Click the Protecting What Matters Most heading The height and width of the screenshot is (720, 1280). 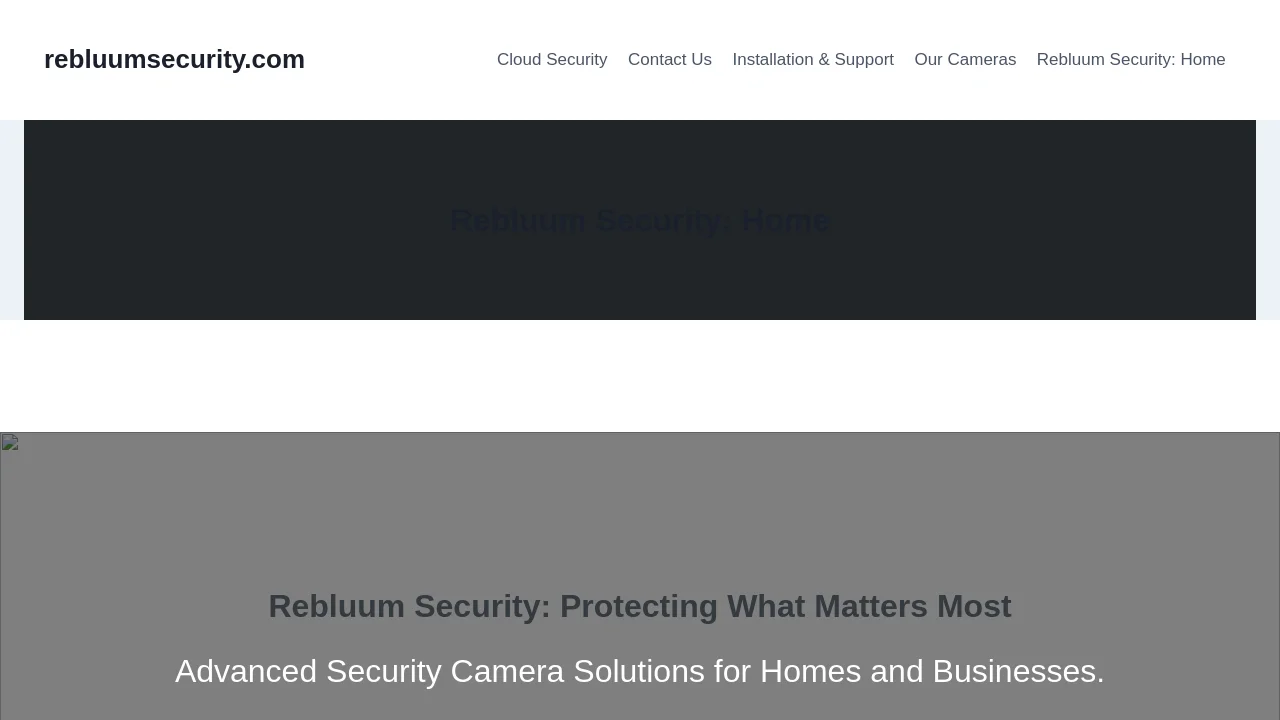coord(640,607)
